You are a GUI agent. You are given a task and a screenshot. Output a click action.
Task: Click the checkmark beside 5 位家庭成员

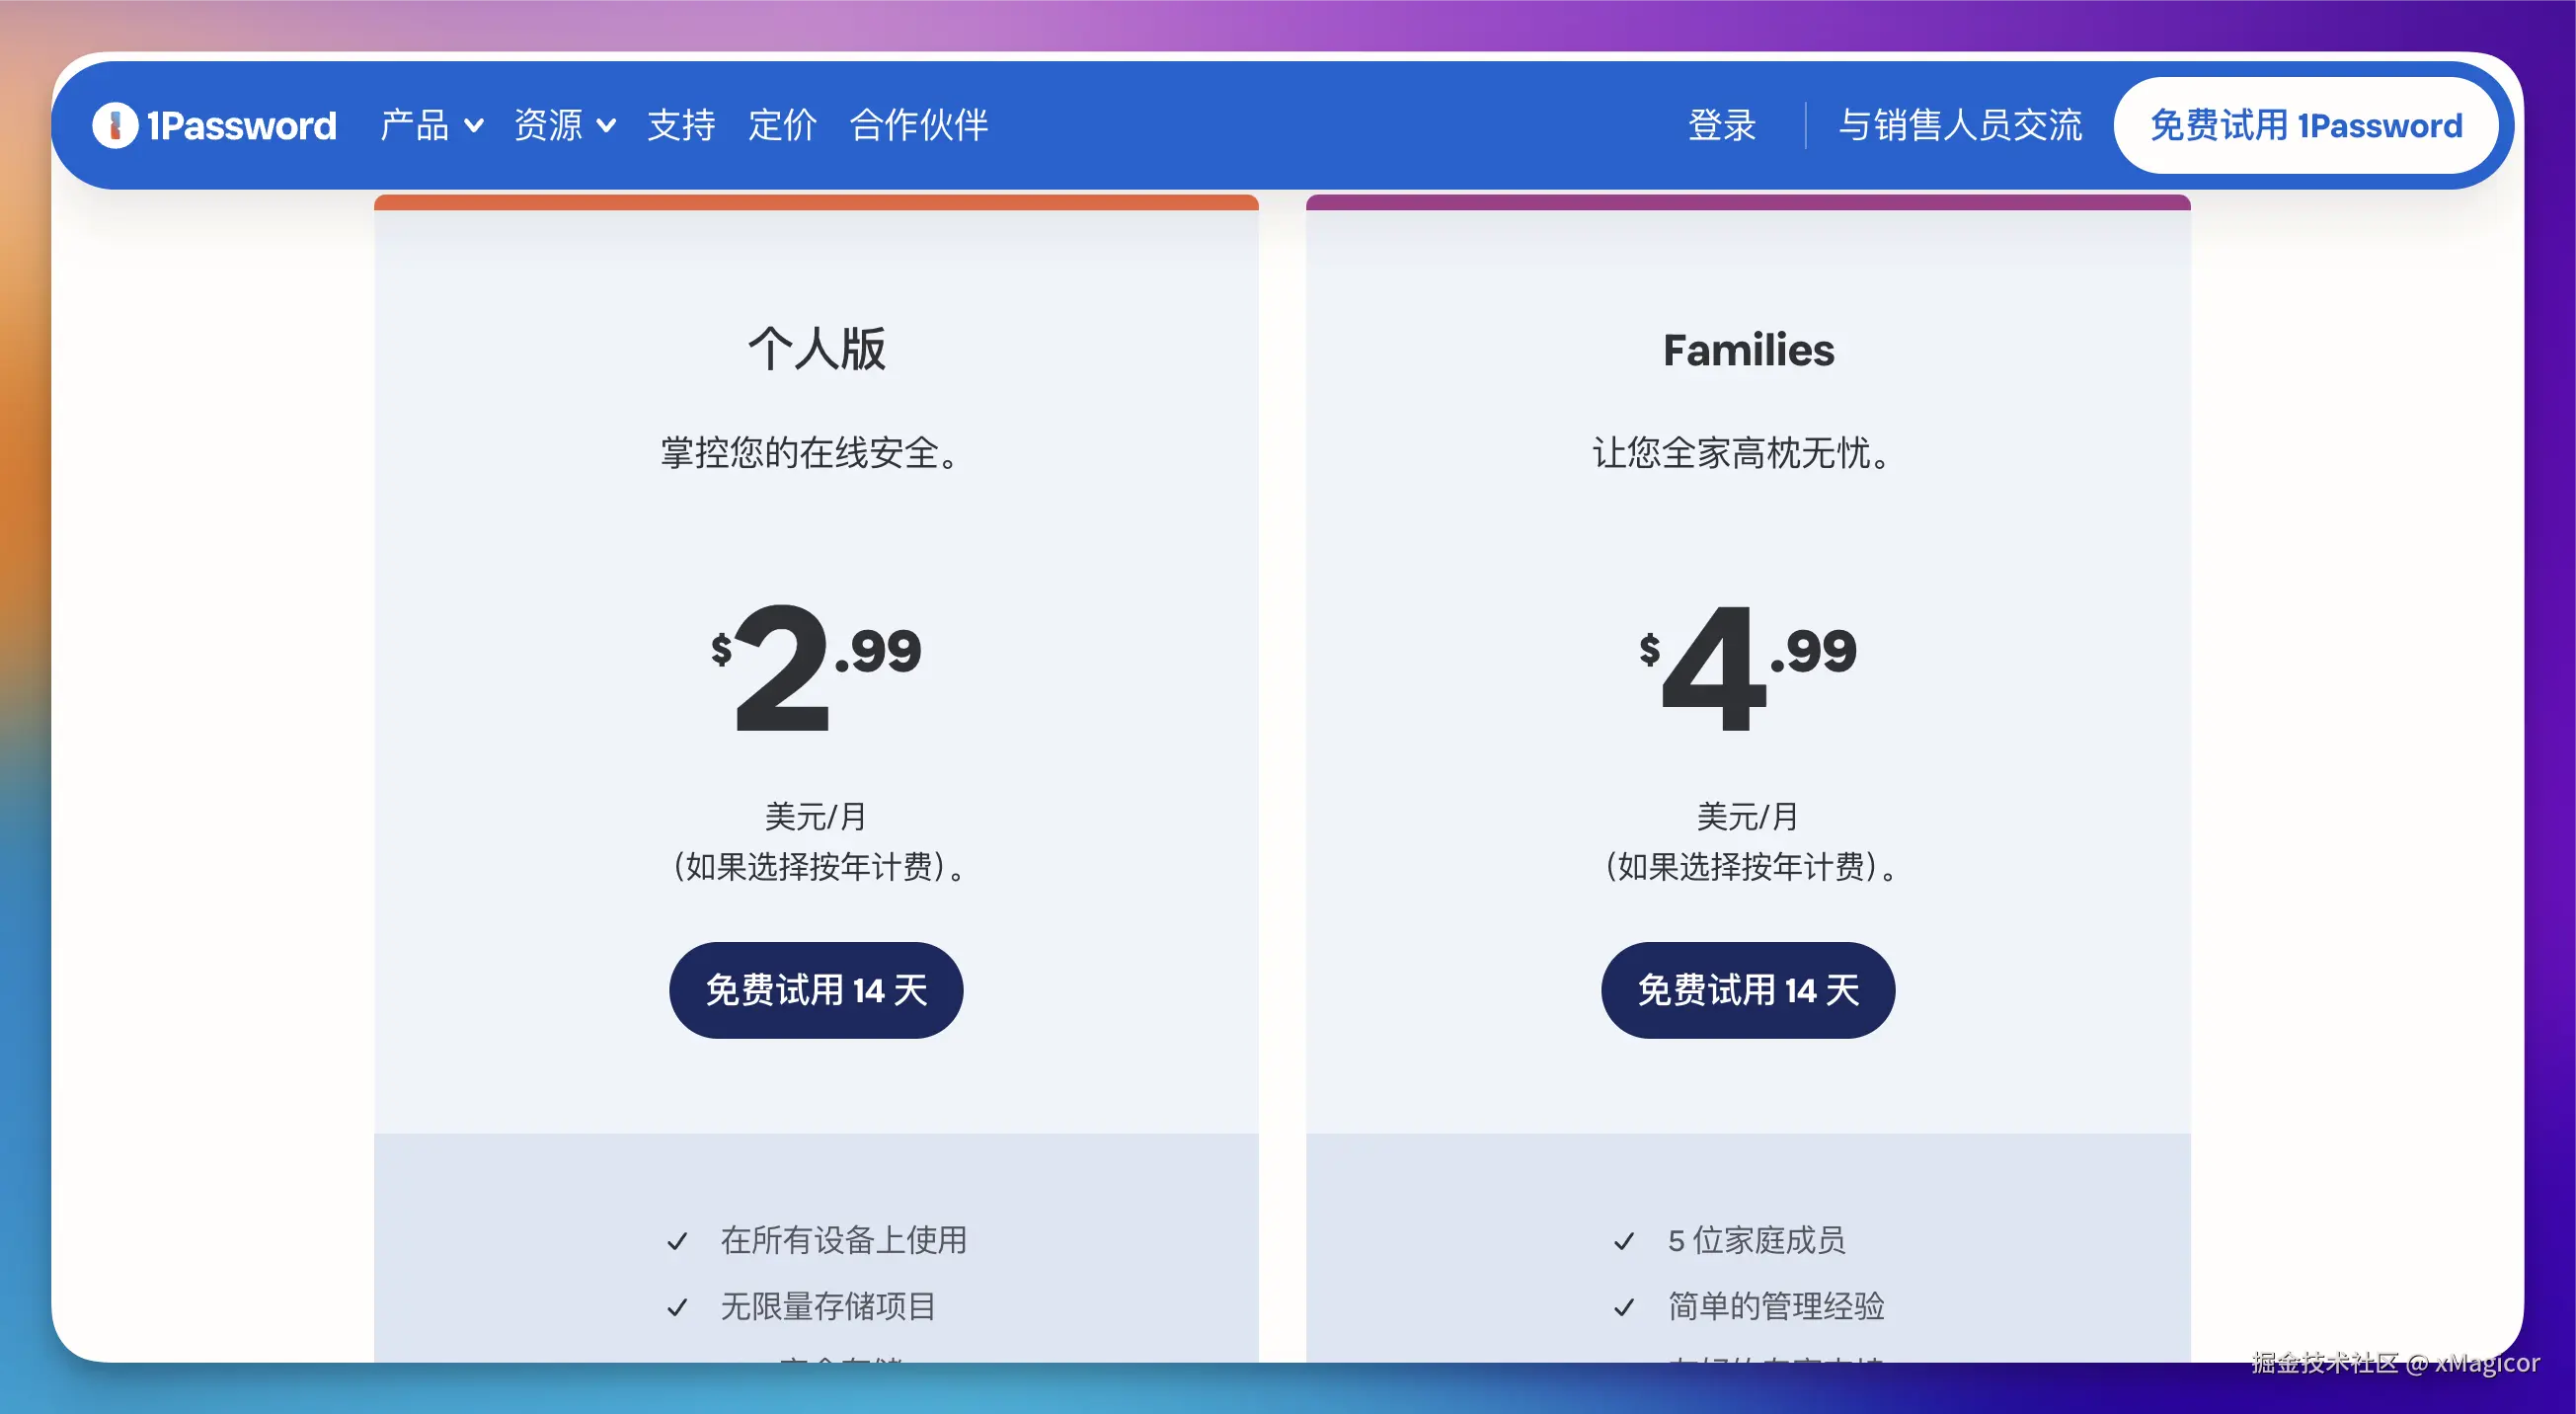1624,1242
